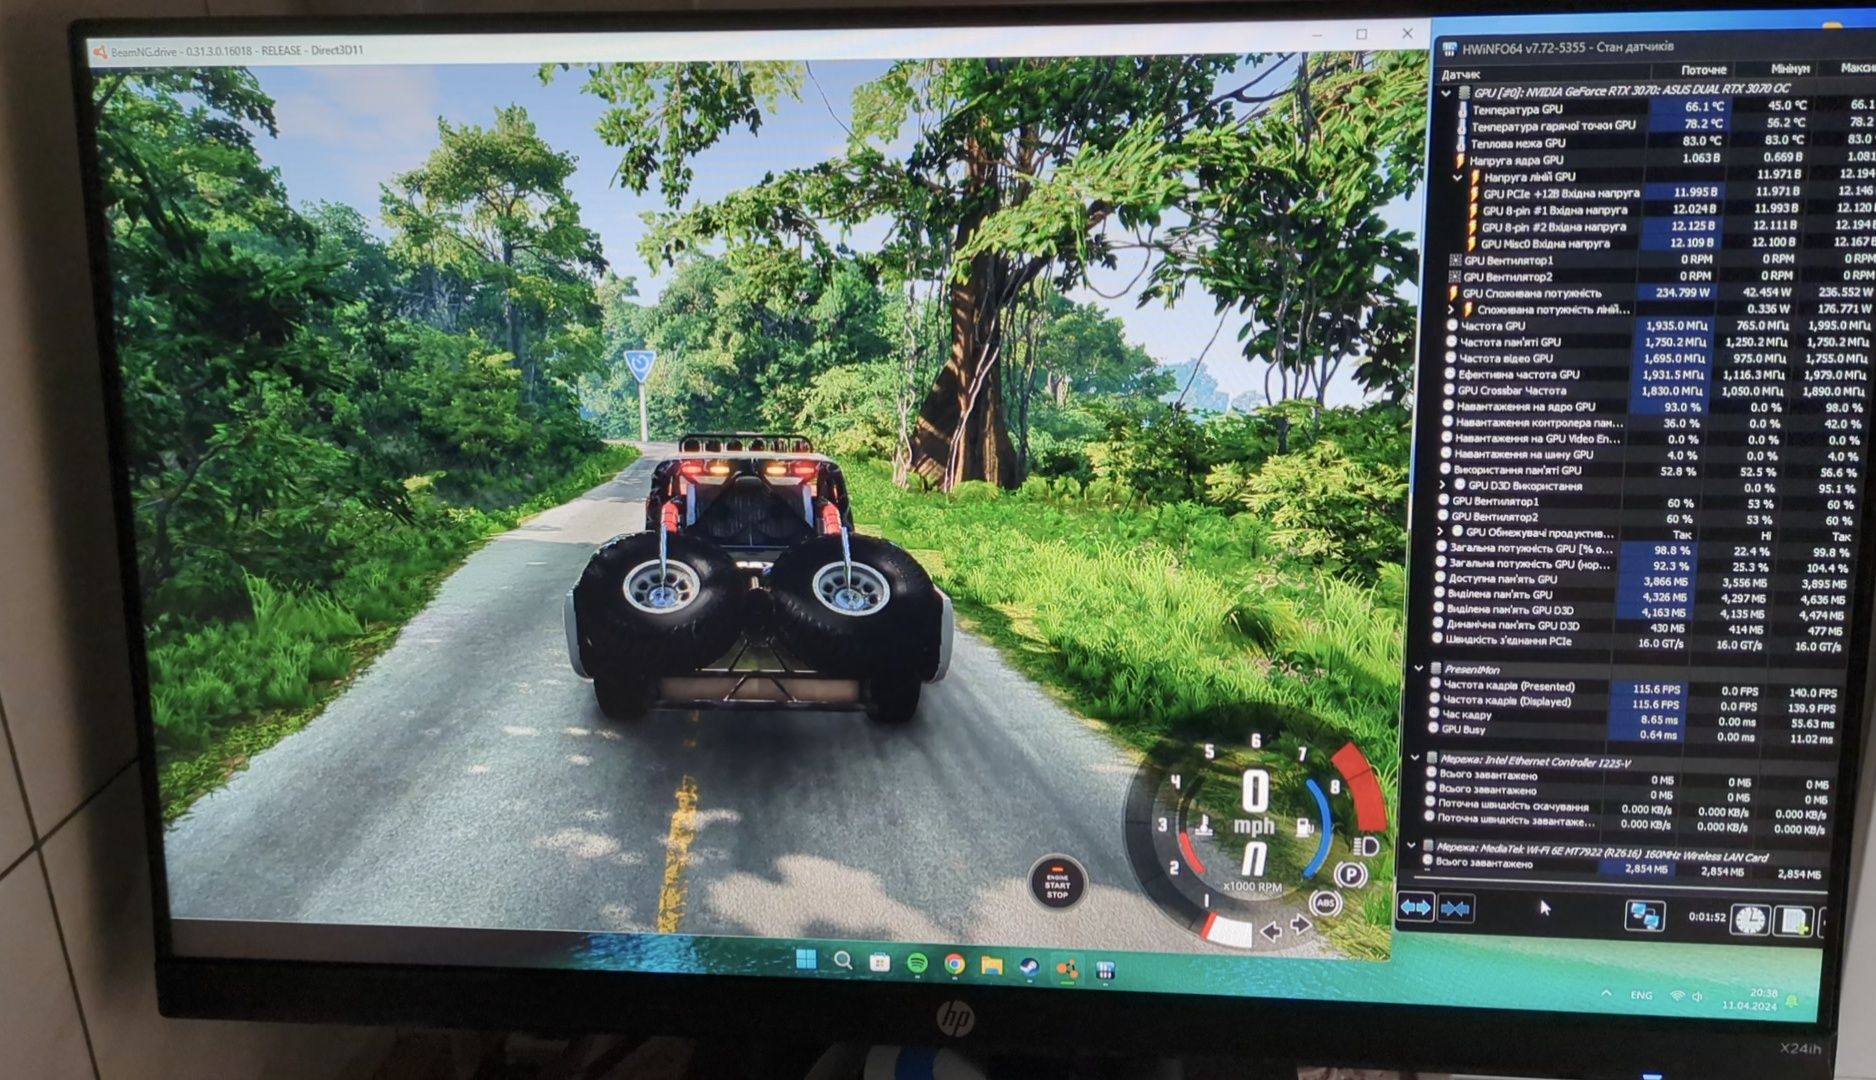Click the Engine Start Stop button
Screen dimensions: 1876x1080
pos(1057,883)
